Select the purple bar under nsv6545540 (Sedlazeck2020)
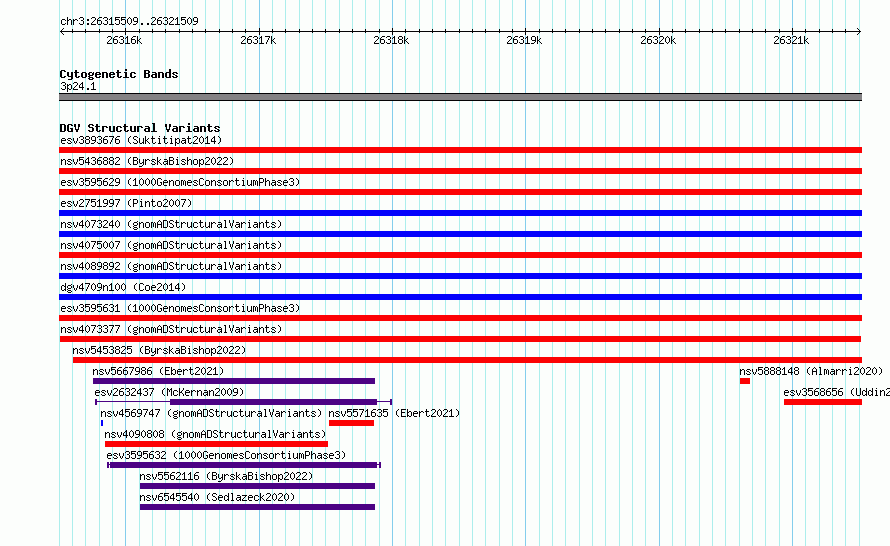Viewport: 890px width, 546px height. [x=257, y=507]
